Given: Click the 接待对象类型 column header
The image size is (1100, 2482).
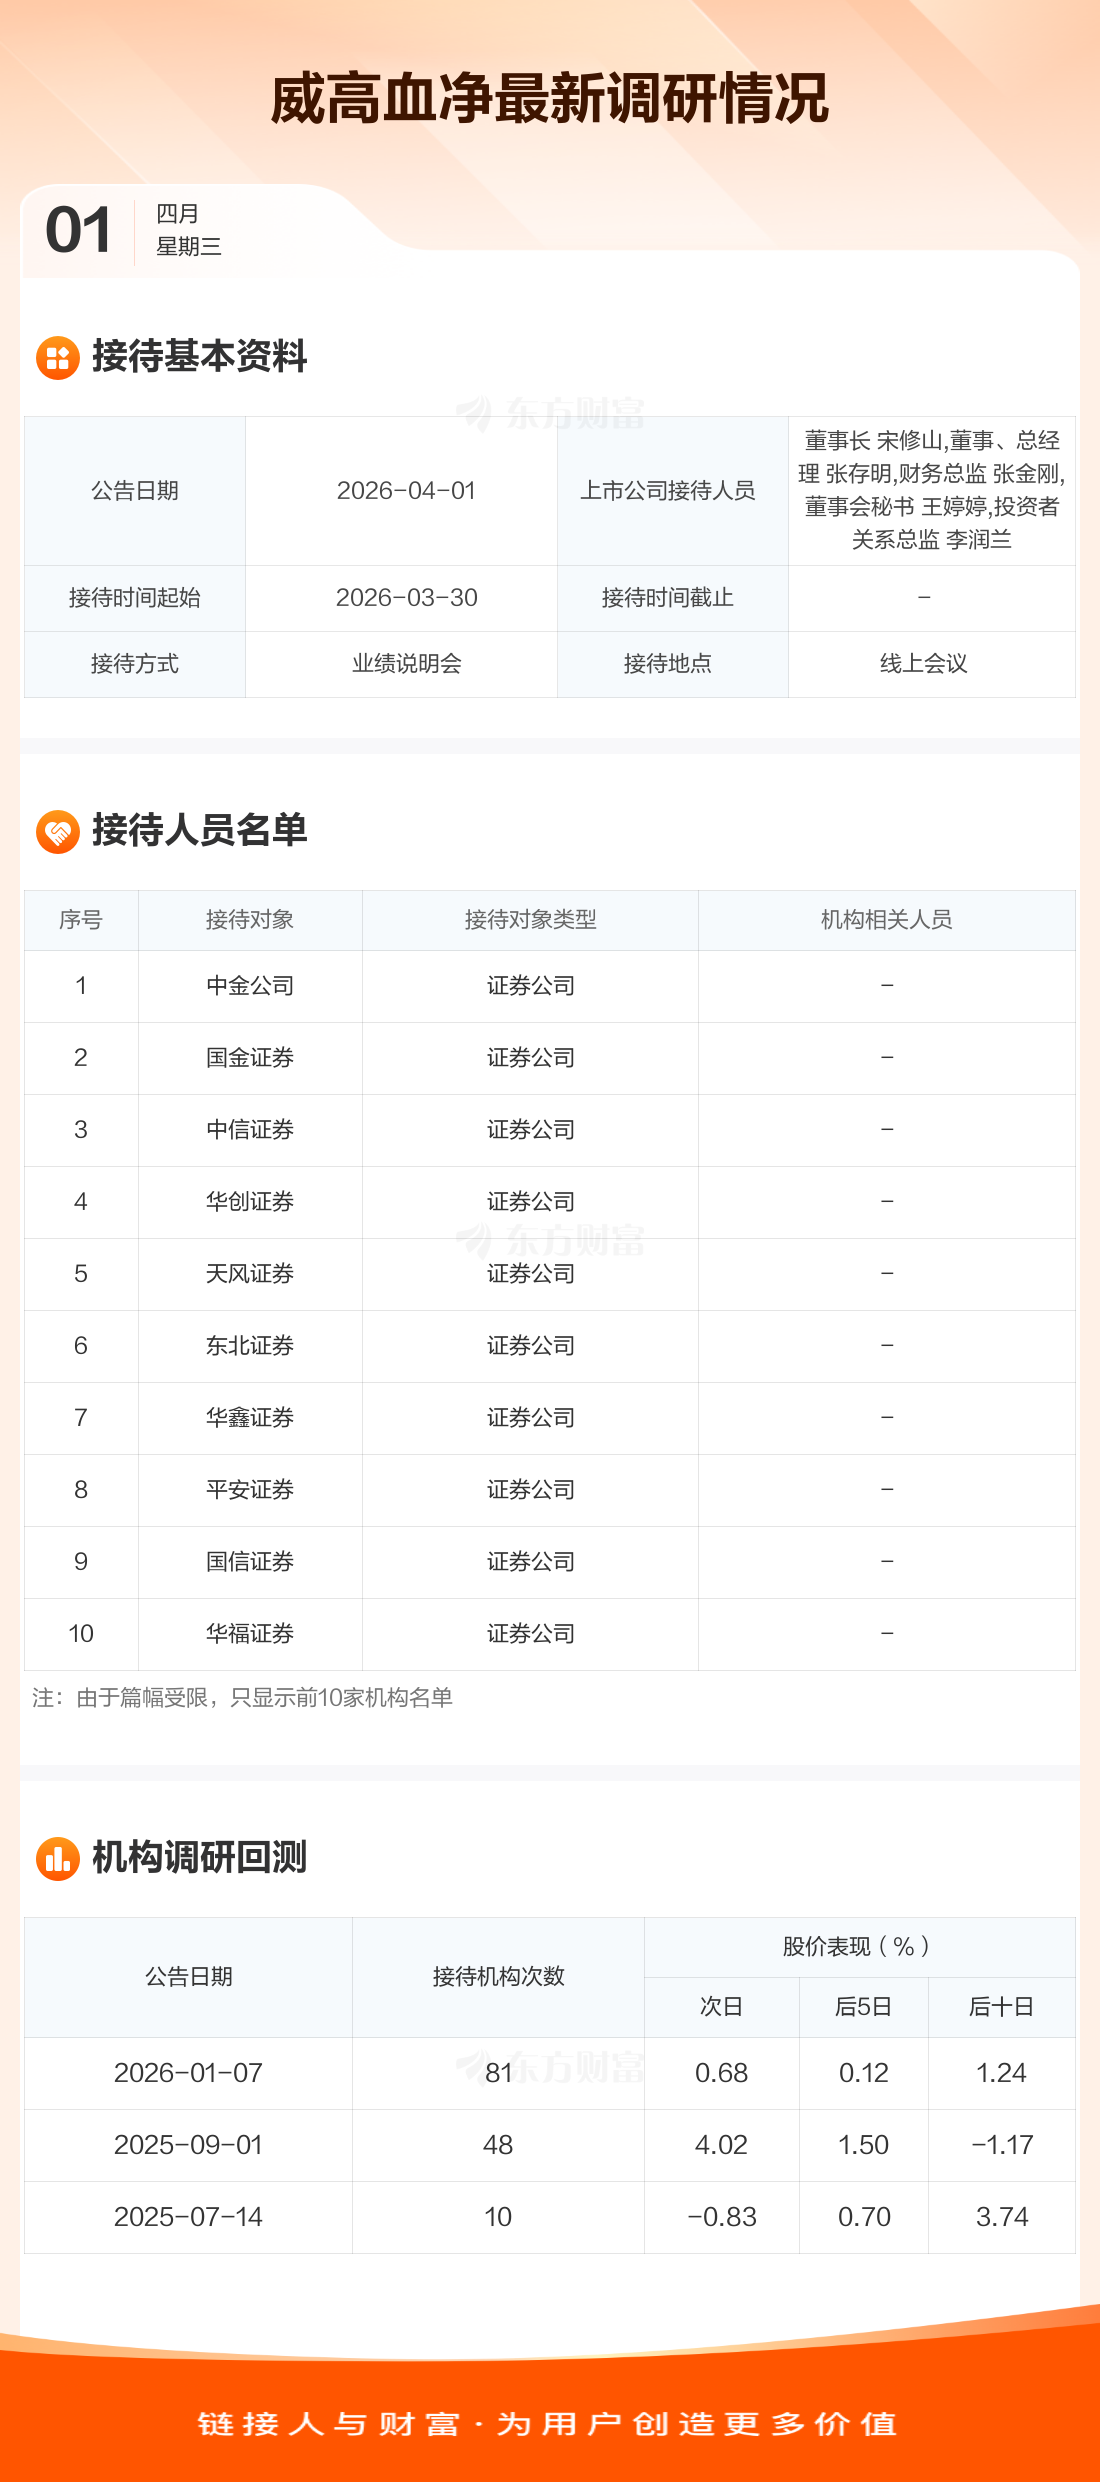Looking at the screenshot, I should (530, 920).
